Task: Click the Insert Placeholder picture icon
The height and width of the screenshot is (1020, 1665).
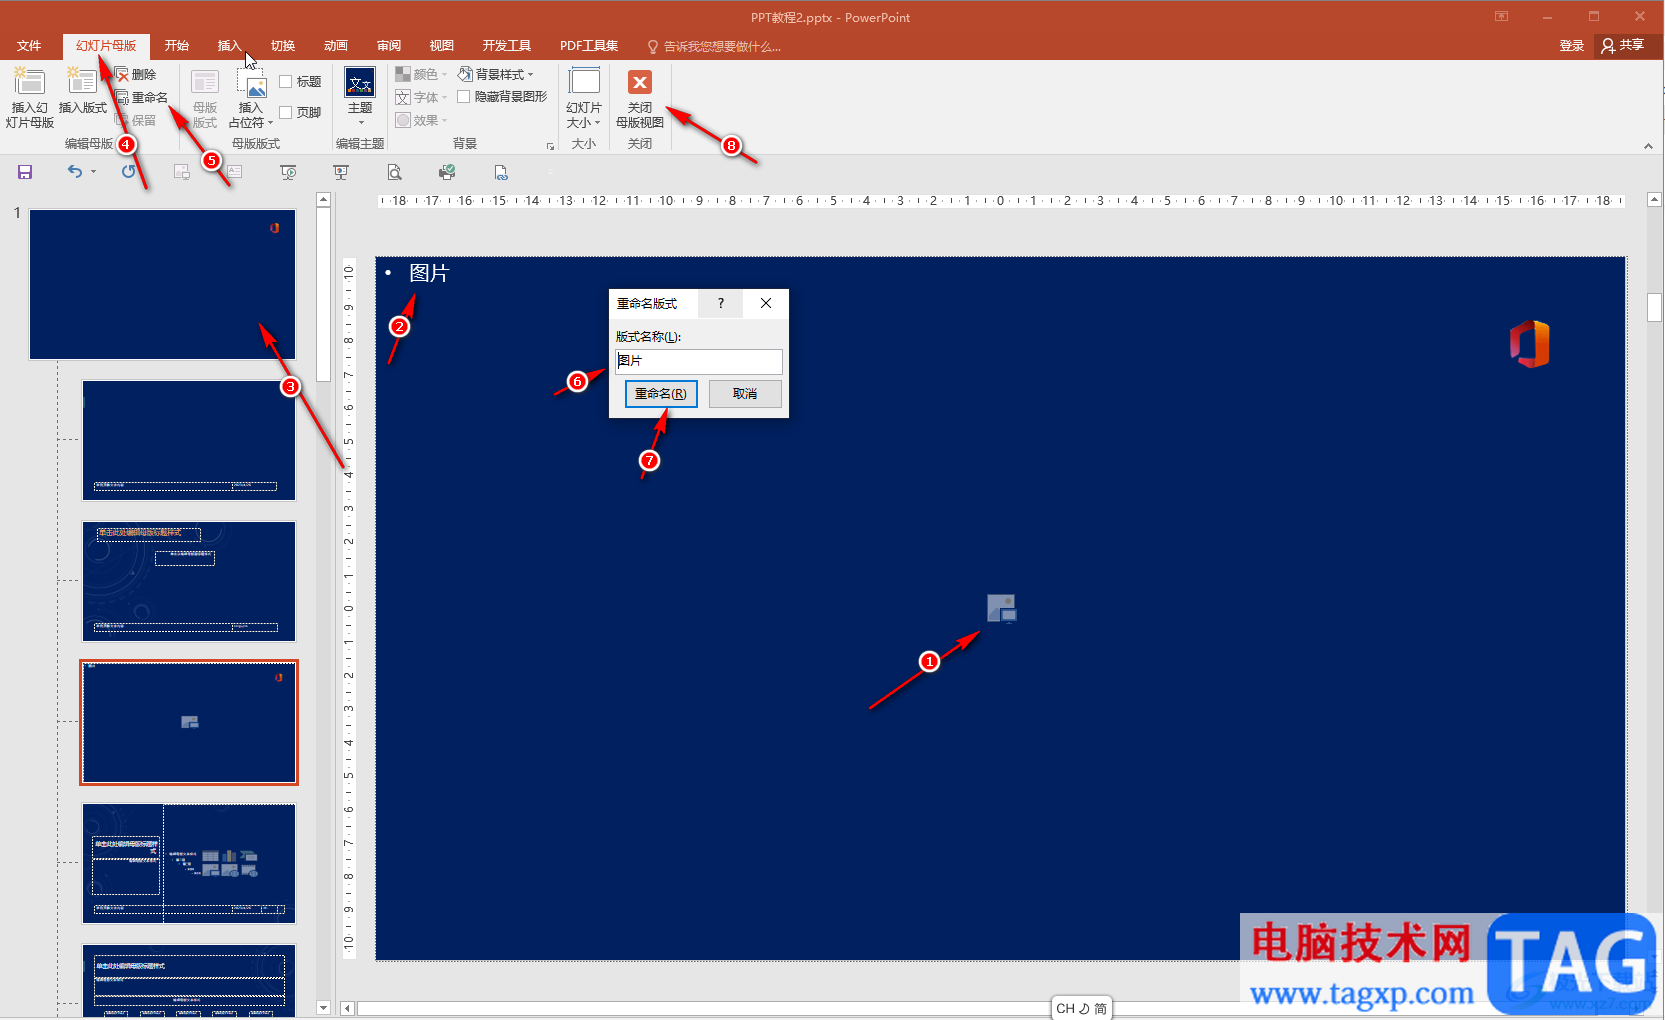Action: pos(251,83)
